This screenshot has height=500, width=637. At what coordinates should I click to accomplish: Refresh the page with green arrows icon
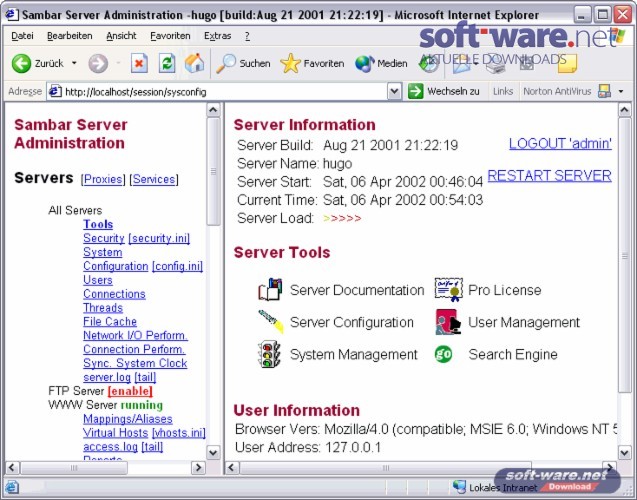[x=167, y=63]
